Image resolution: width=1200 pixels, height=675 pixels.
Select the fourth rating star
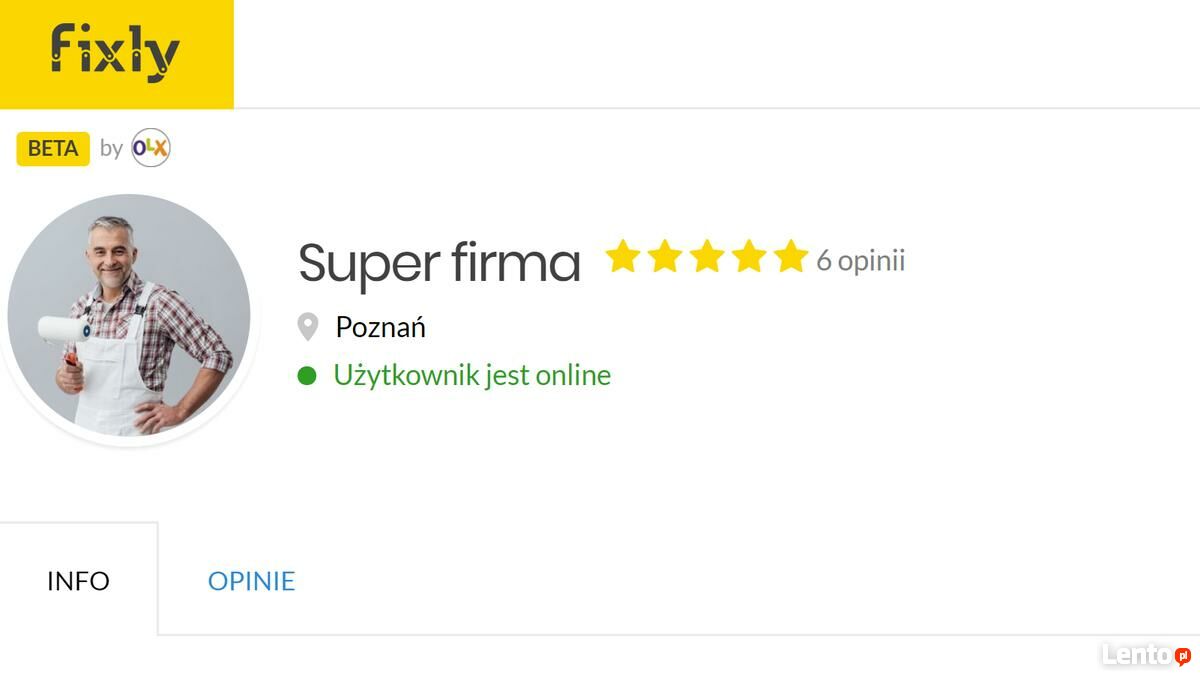tap(748, 257)
